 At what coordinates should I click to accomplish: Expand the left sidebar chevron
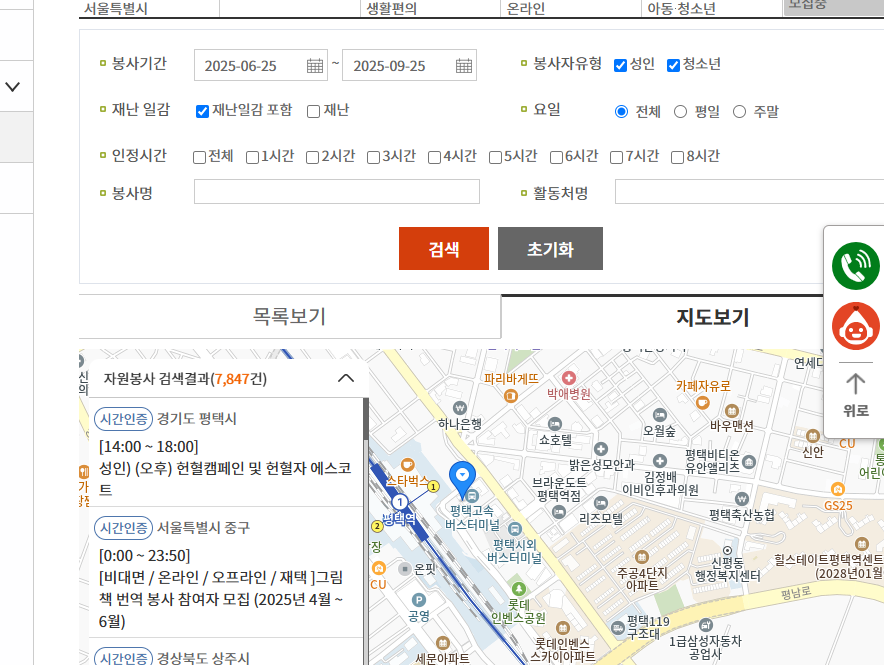click(14, 87)
